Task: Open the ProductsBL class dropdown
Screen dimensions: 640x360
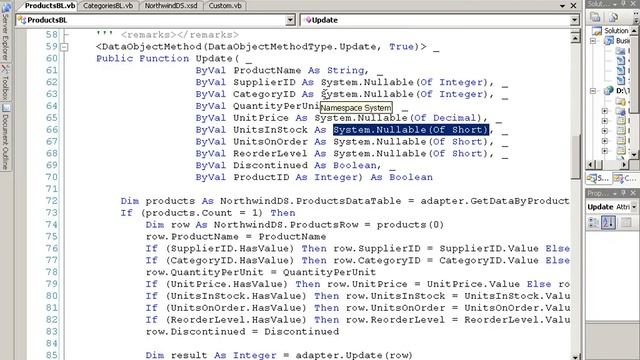Action: point(290,20)
